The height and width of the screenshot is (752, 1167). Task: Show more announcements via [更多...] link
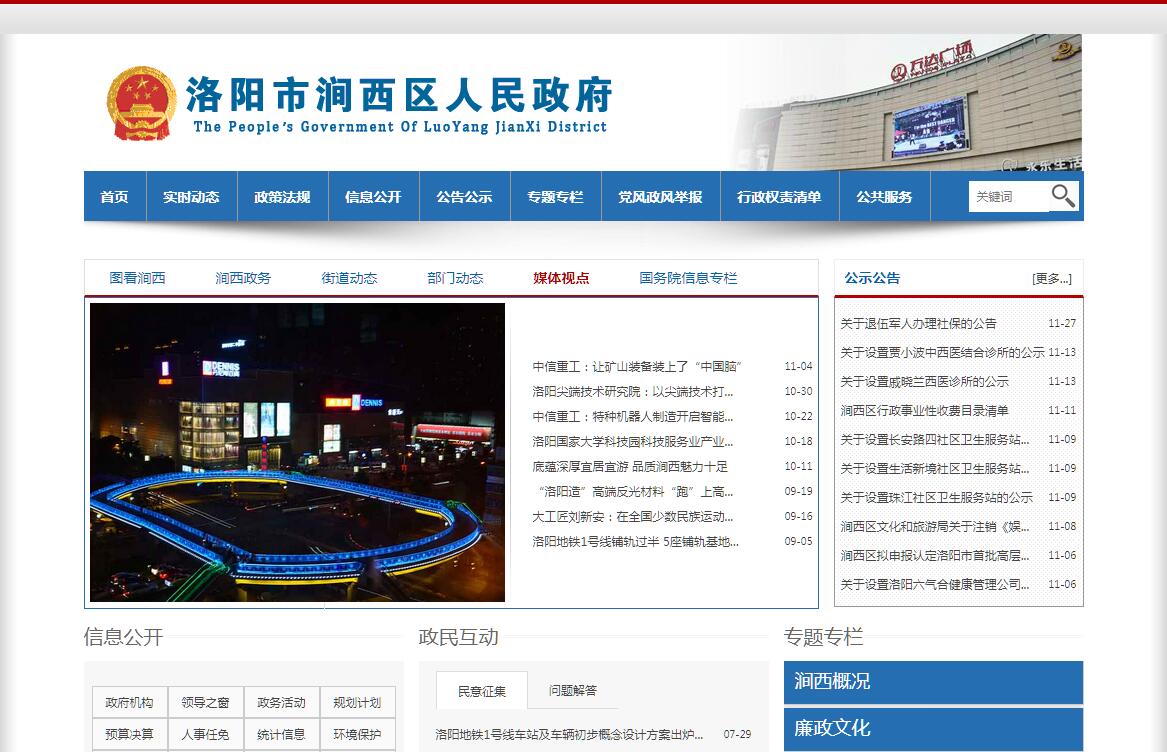1051,279
